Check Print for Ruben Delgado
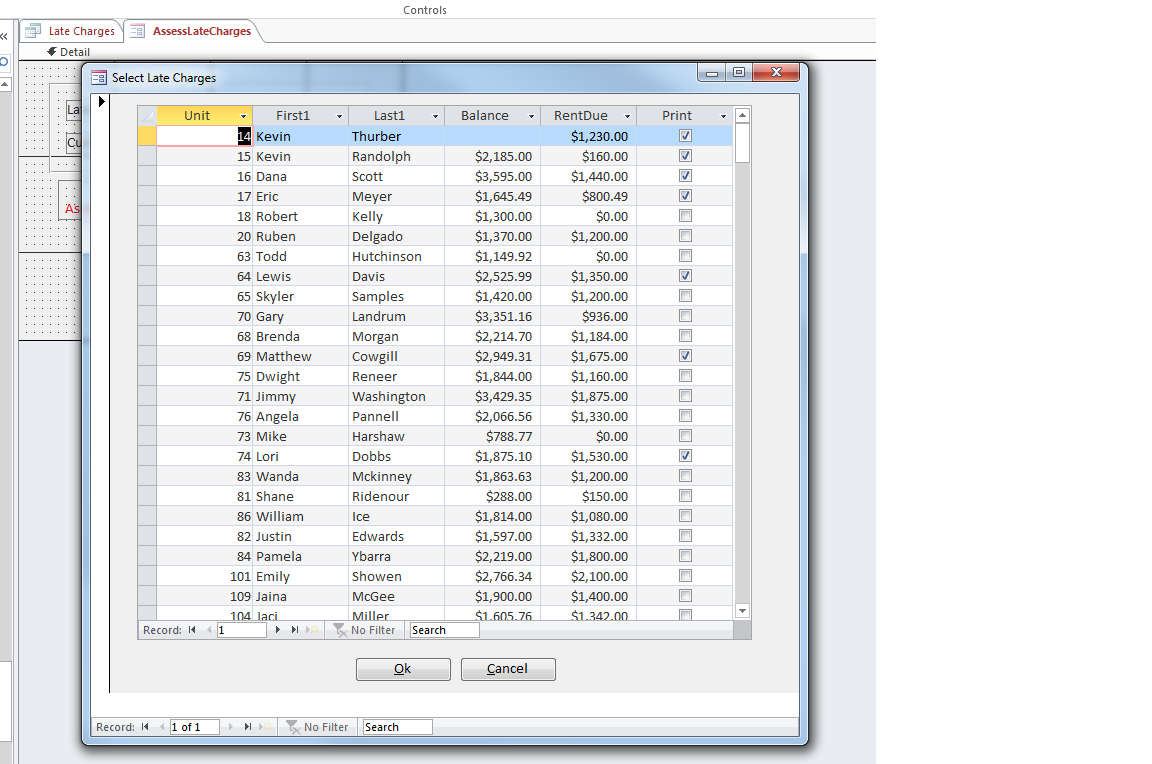 tap(685, 236)
